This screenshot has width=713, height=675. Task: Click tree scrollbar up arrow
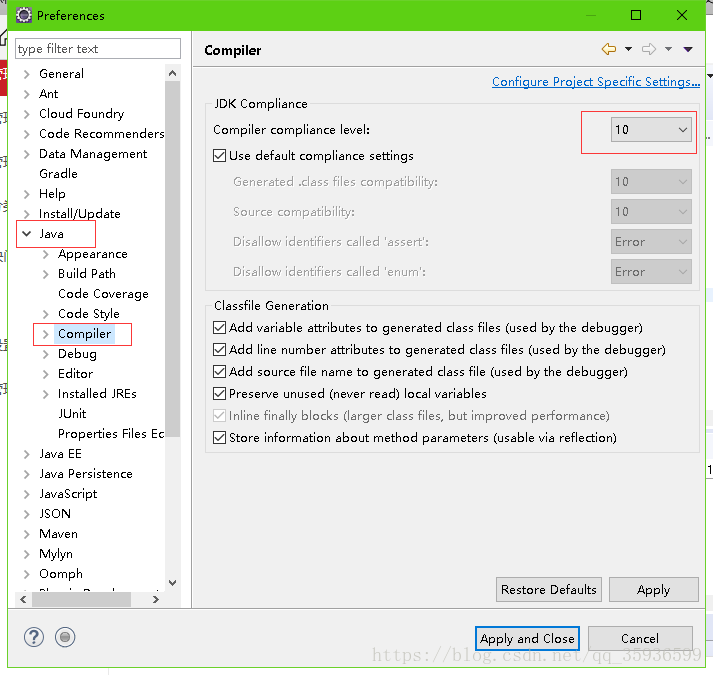172,73
